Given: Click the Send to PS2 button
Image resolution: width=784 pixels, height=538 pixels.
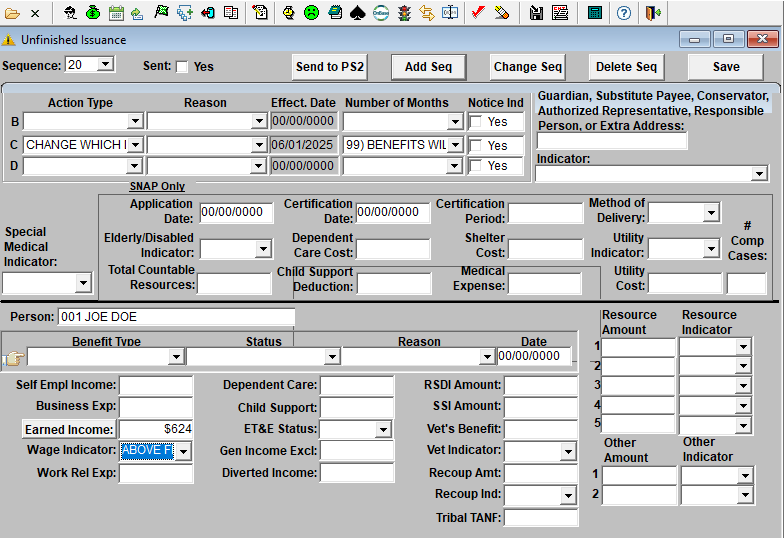Looking at the screenshot, I should 330,67.
